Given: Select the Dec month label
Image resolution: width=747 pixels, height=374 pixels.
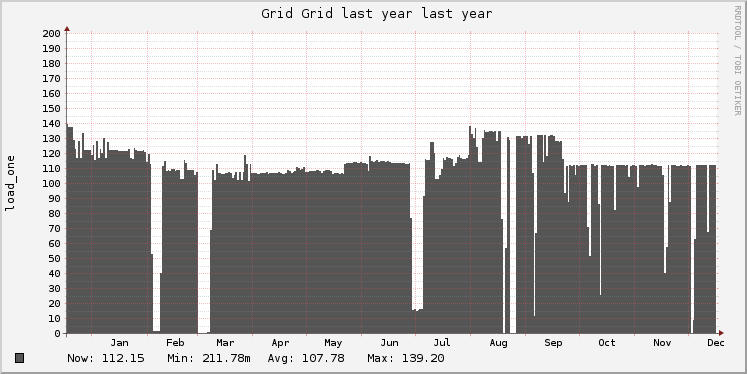Looking at the screenshot, I should click(716, 343).
